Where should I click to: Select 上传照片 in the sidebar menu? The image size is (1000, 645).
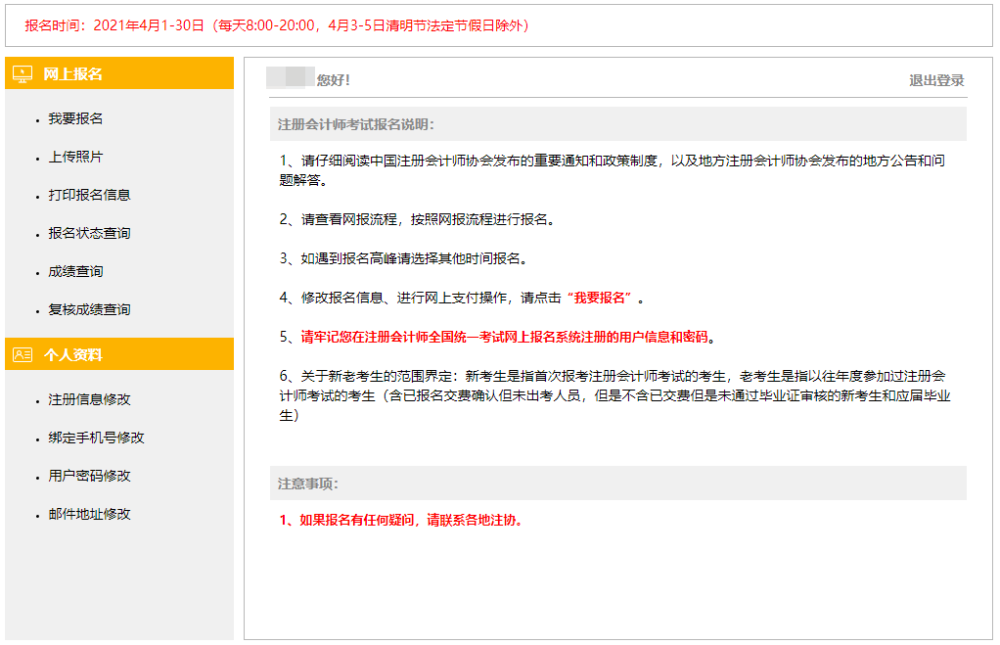click(x=75, y=157)
